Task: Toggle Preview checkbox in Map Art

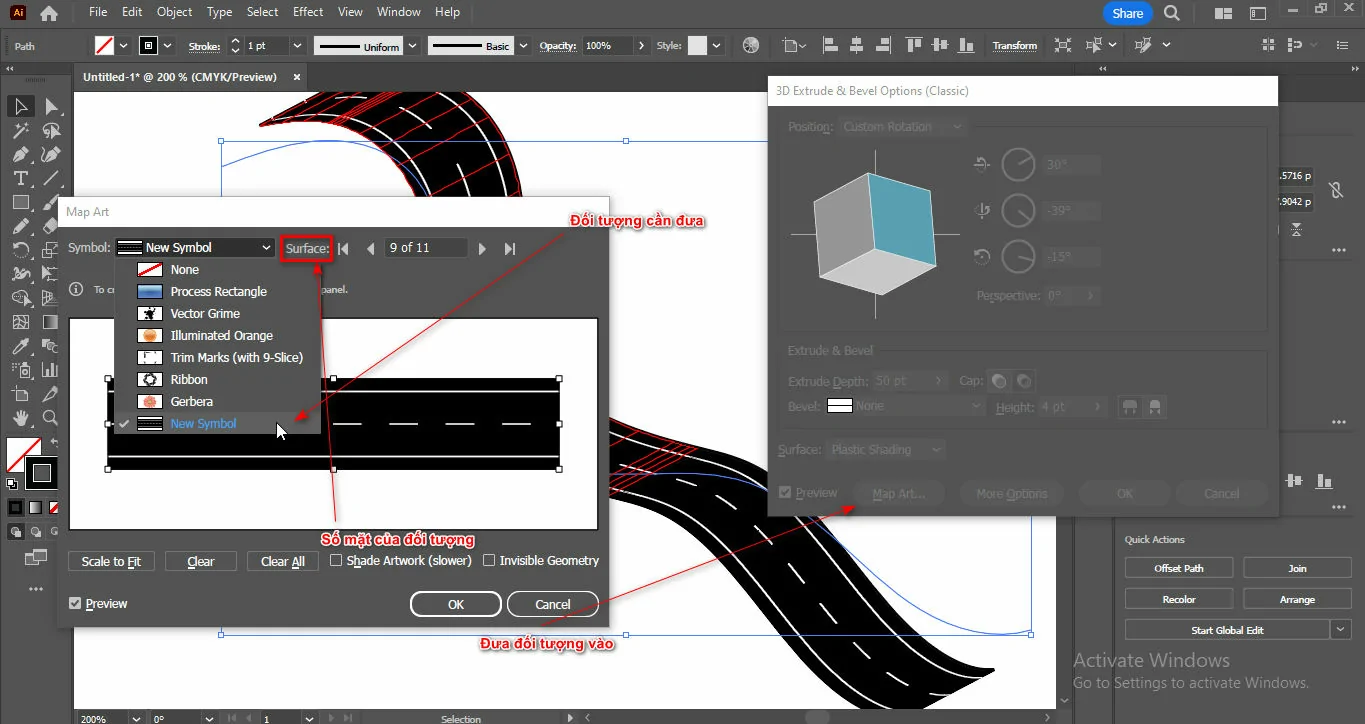Action: [x=75, y=604]
